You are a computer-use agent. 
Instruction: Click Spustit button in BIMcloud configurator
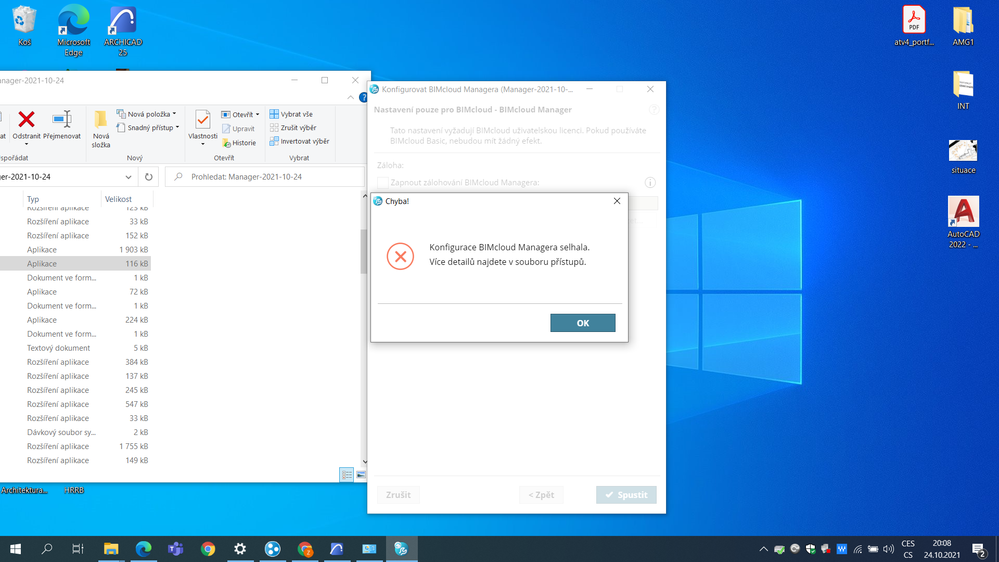coord(626,494)
